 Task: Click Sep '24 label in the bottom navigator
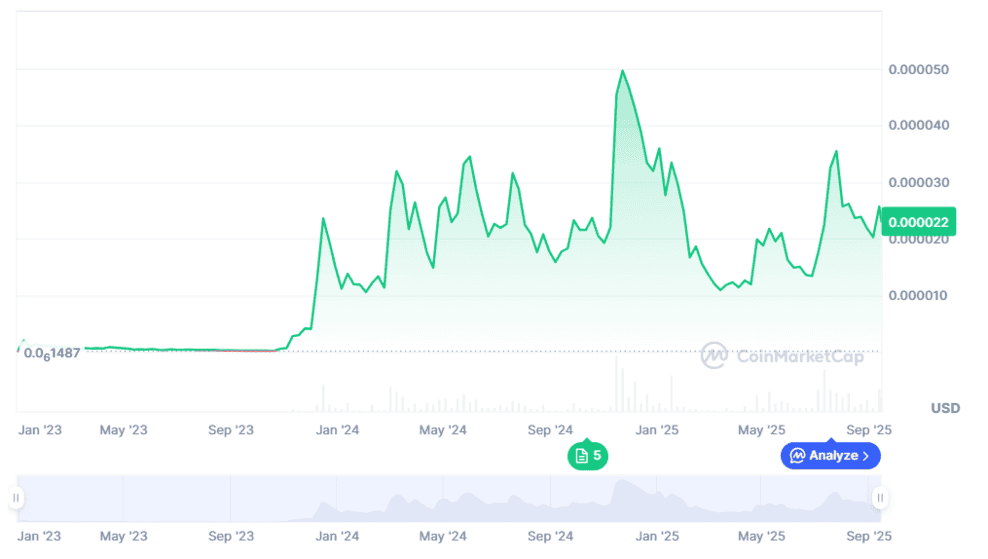click(549, 537)
